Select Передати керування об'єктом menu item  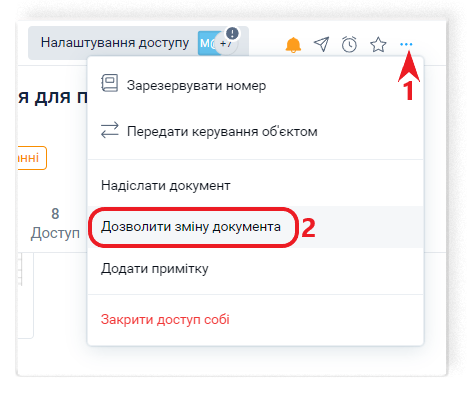255,131
